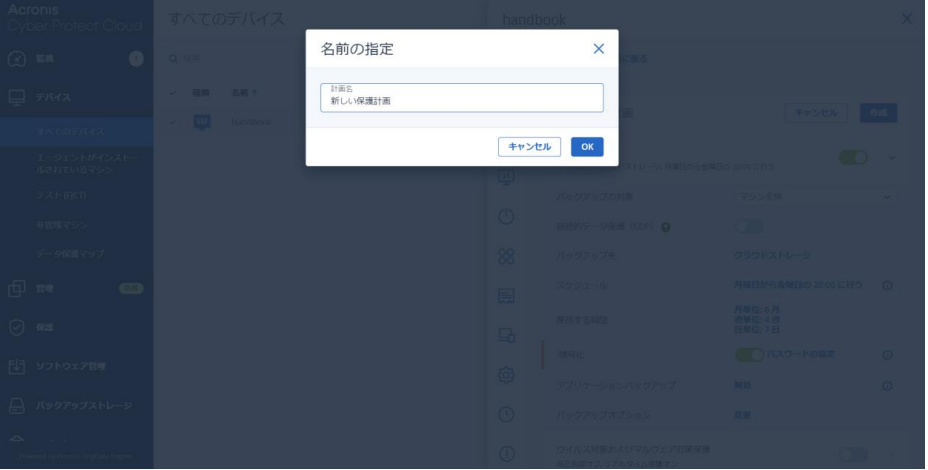Click the 名前 column sort header
Screen dimensions: 928x470
click(244, 92)
